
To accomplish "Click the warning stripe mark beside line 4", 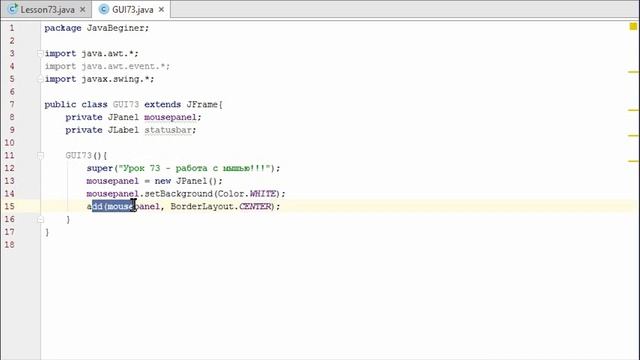I will tap(633, 72).
